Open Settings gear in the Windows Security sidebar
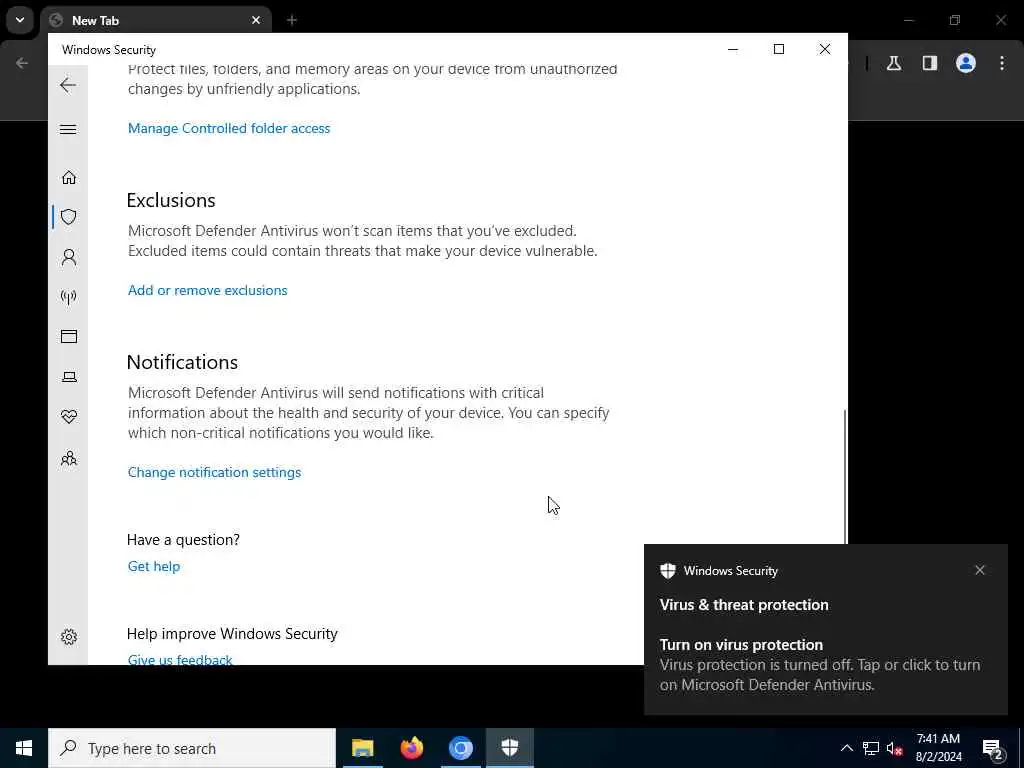Viewport: 1024px width, 768px height. (x=69, y=637)
